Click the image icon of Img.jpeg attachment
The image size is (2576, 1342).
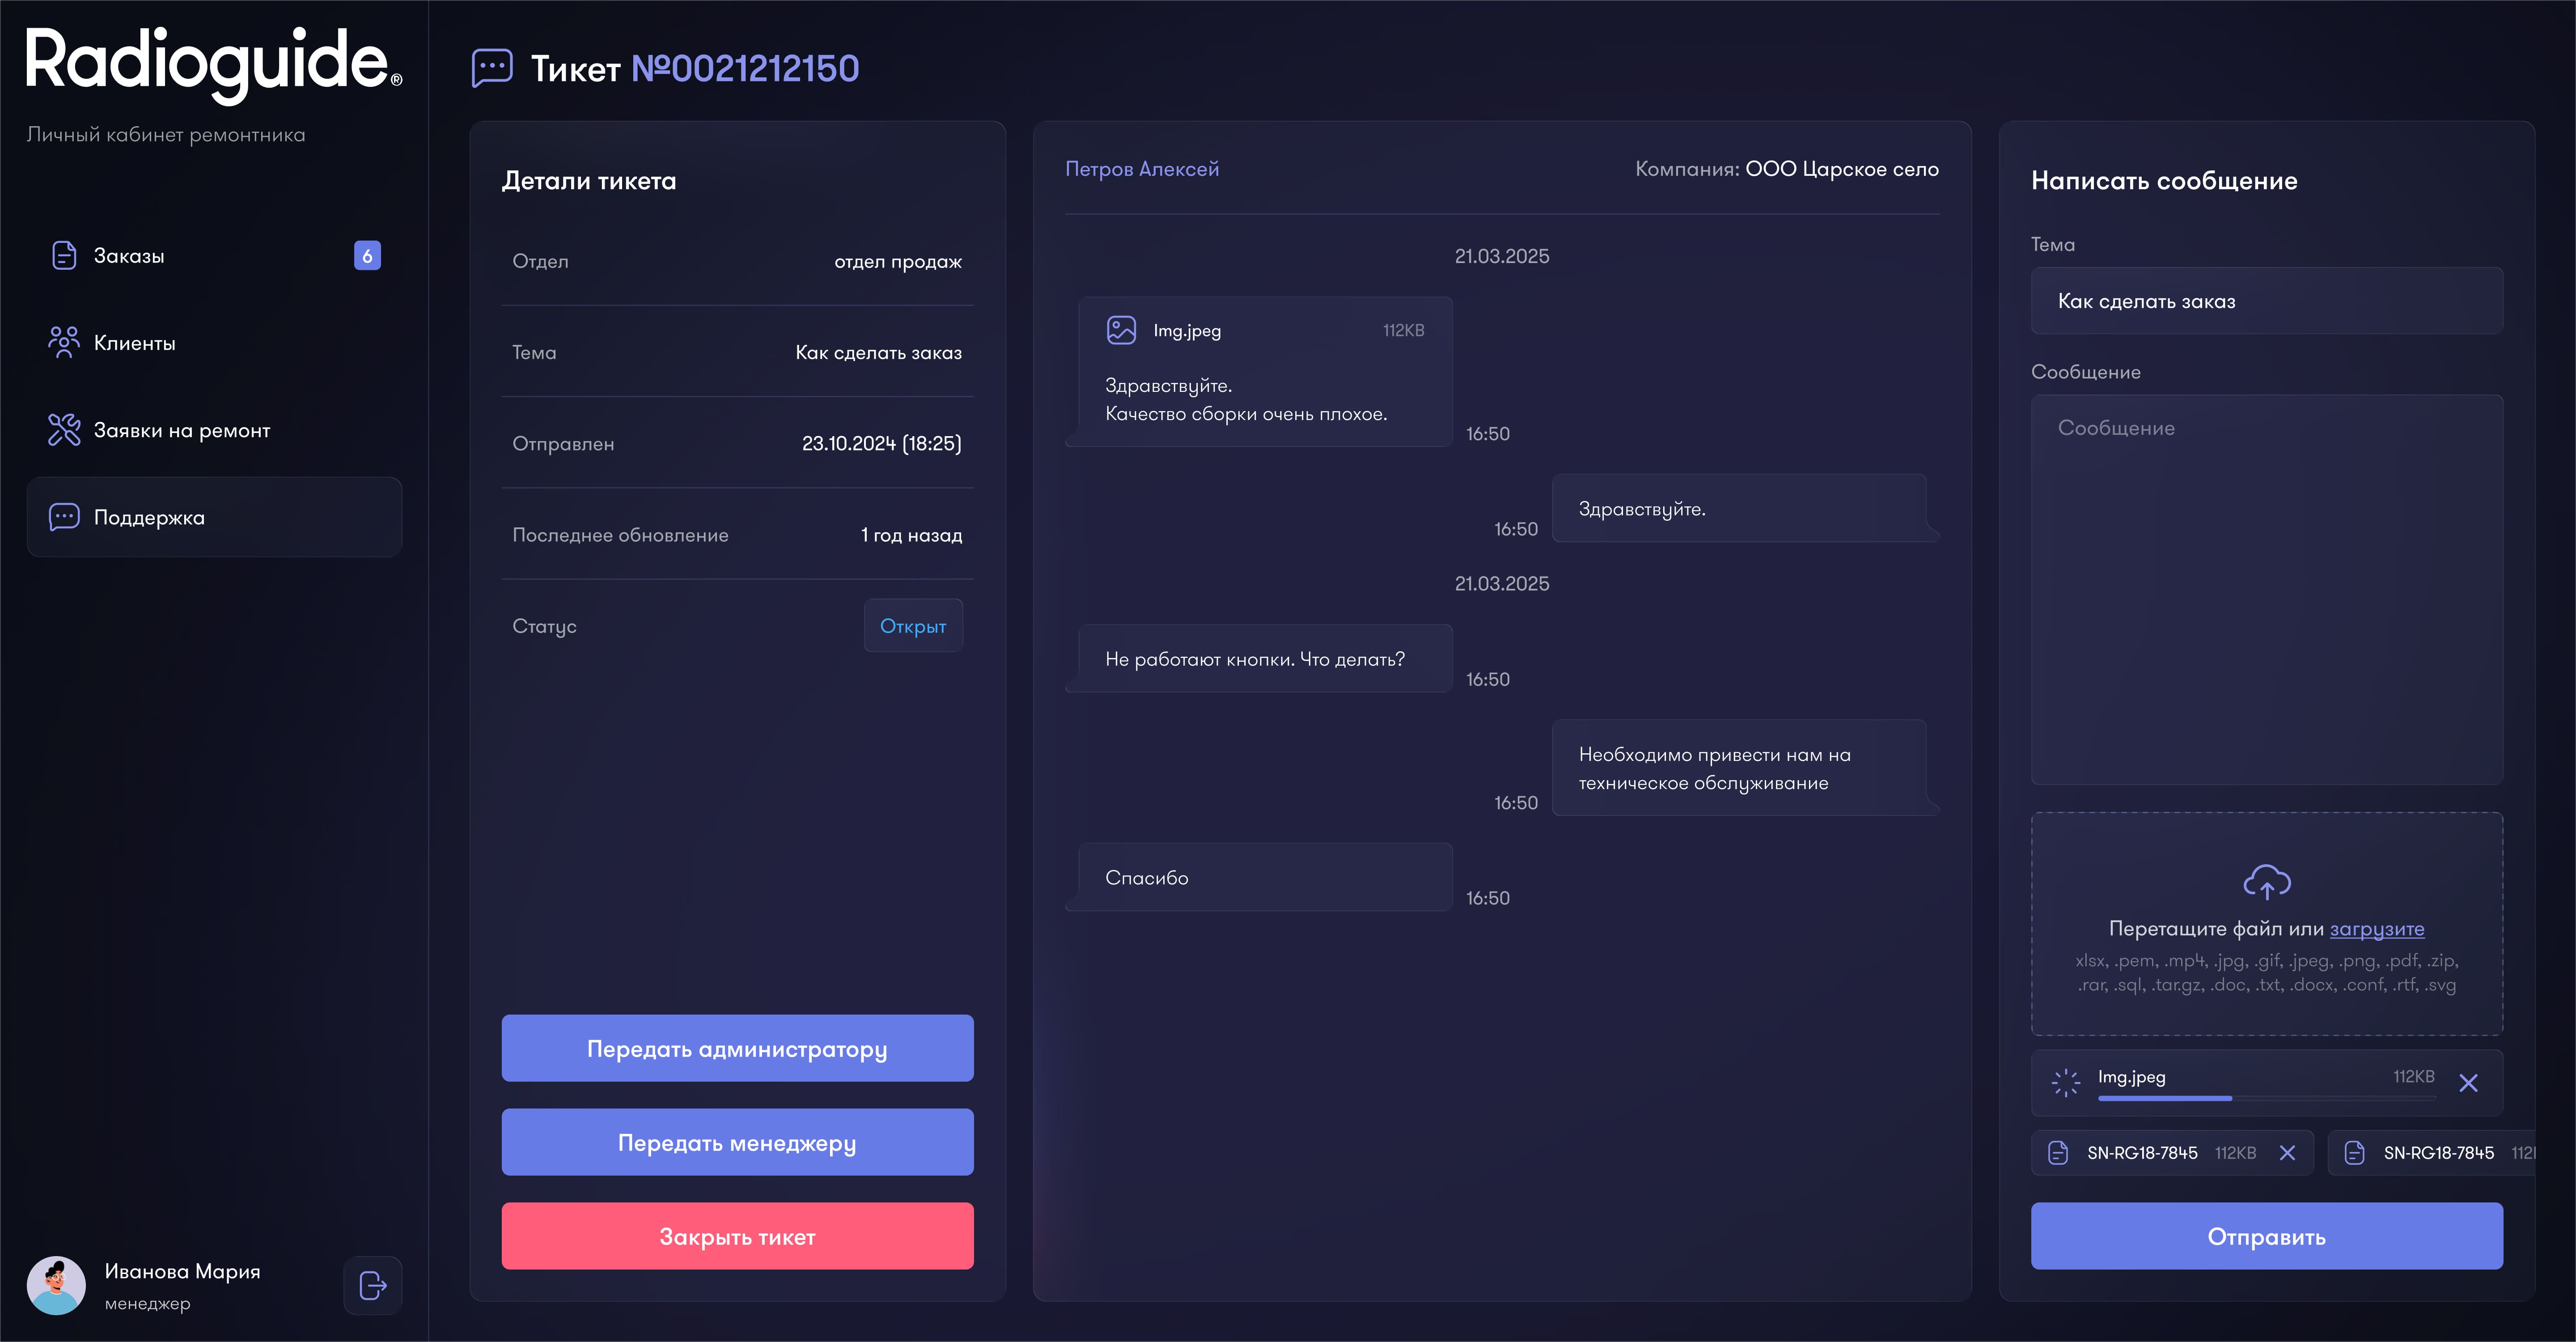[1121, 330]
